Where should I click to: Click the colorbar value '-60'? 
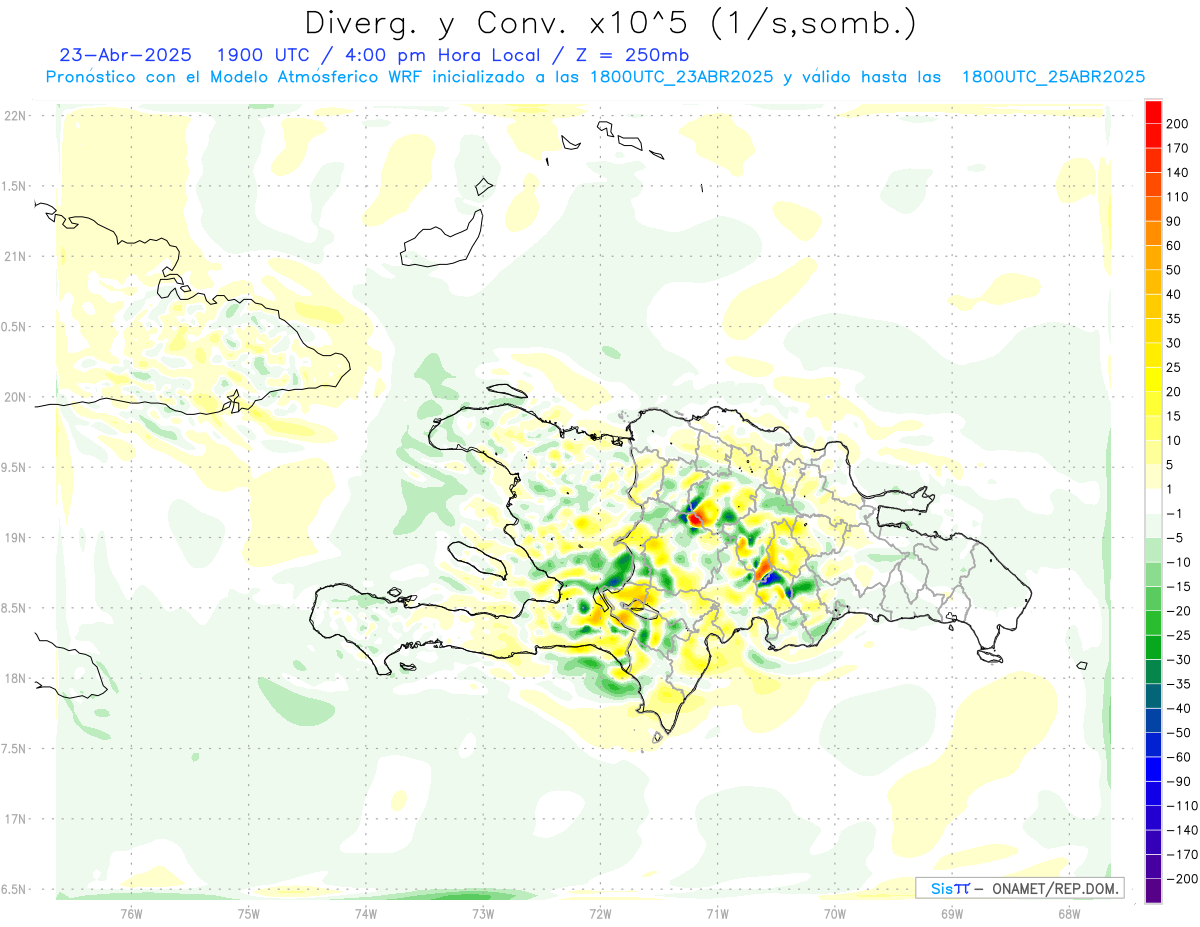tap(1180, 757)
